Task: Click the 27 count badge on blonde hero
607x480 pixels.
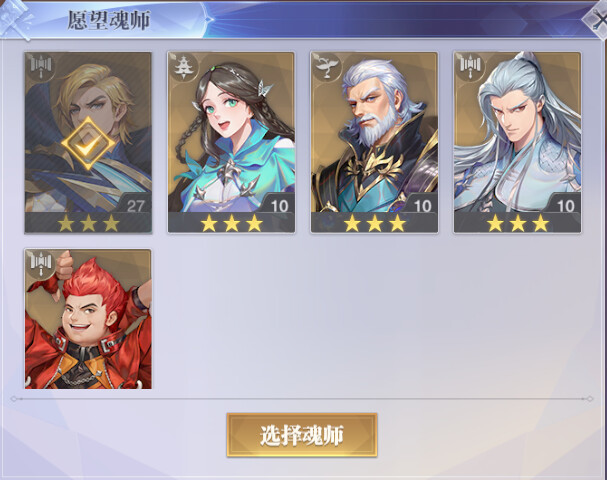Action: [x=135, y=206]
